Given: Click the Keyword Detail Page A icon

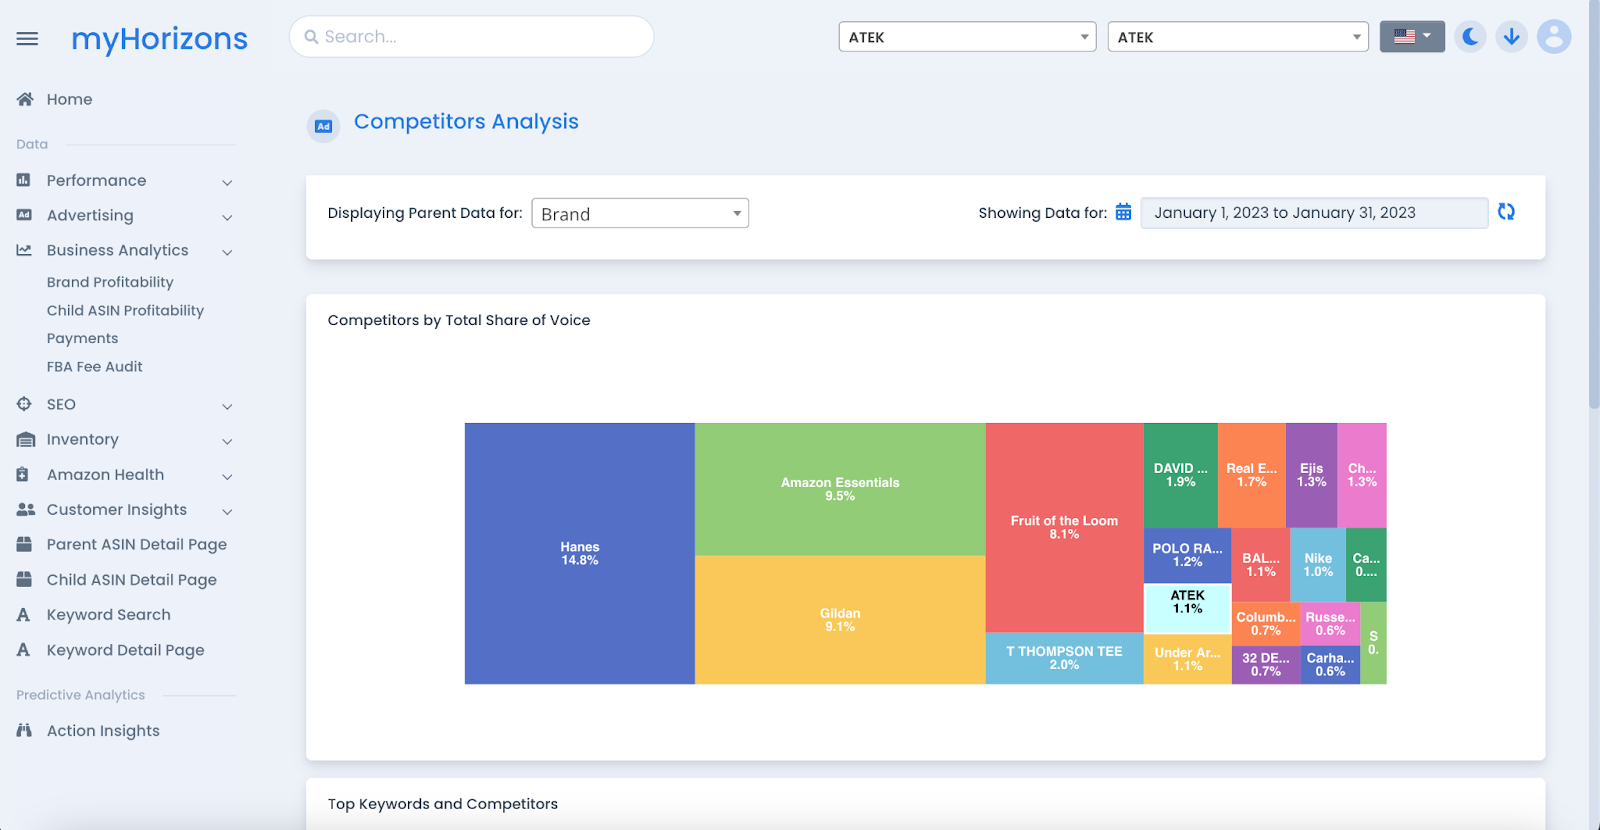Looking at the screenshot, I should point(23,650).
